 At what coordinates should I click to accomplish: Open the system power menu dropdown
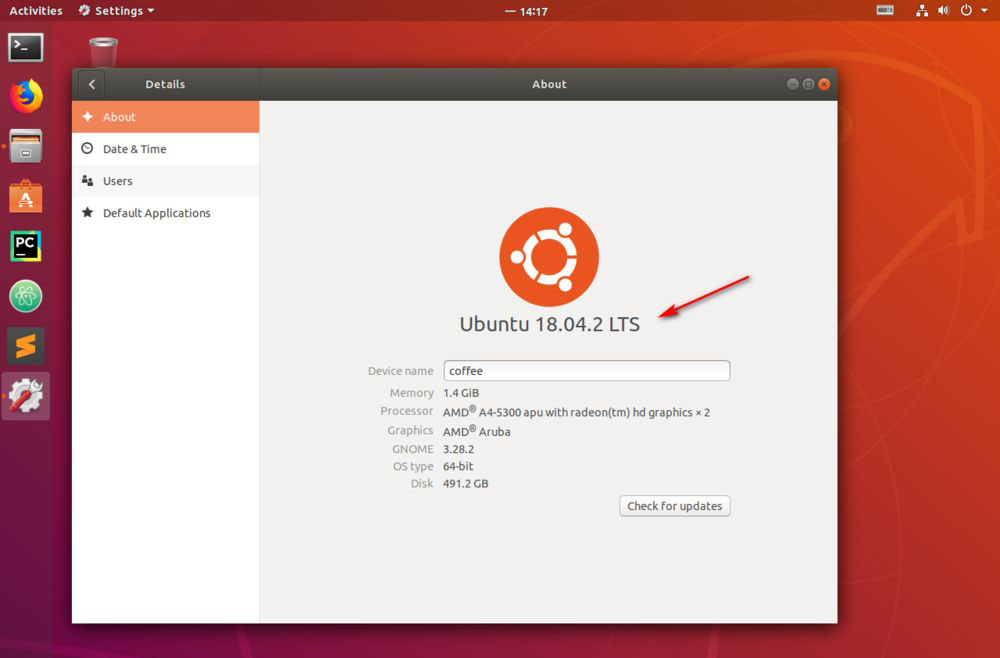tap(970, 11)
